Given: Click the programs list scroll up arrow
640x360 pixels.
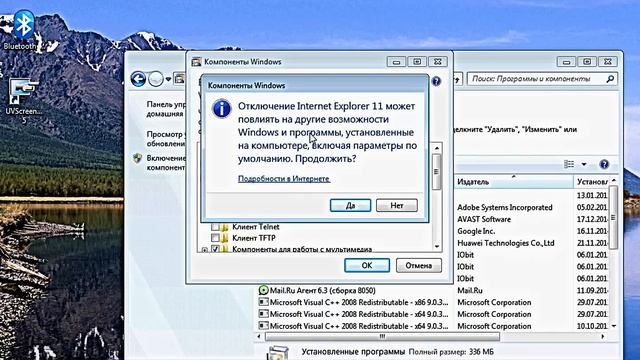Looking at the screenshot, I should (x=613, y=180).
